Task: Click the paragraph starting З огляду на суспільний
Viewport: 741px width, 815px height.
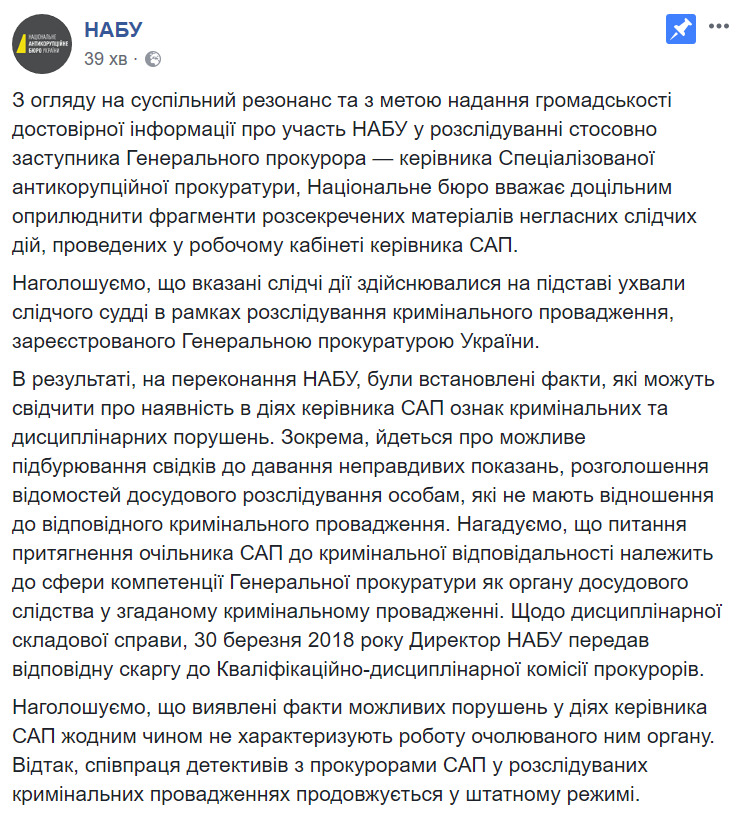Action: (x=354, y=173)
